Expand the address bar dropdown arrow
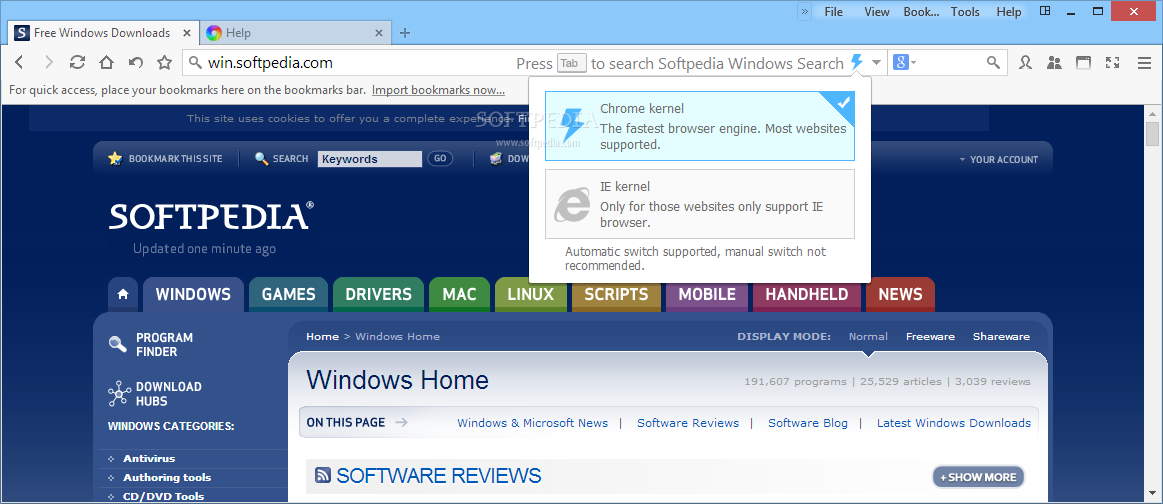 point(877,63)
